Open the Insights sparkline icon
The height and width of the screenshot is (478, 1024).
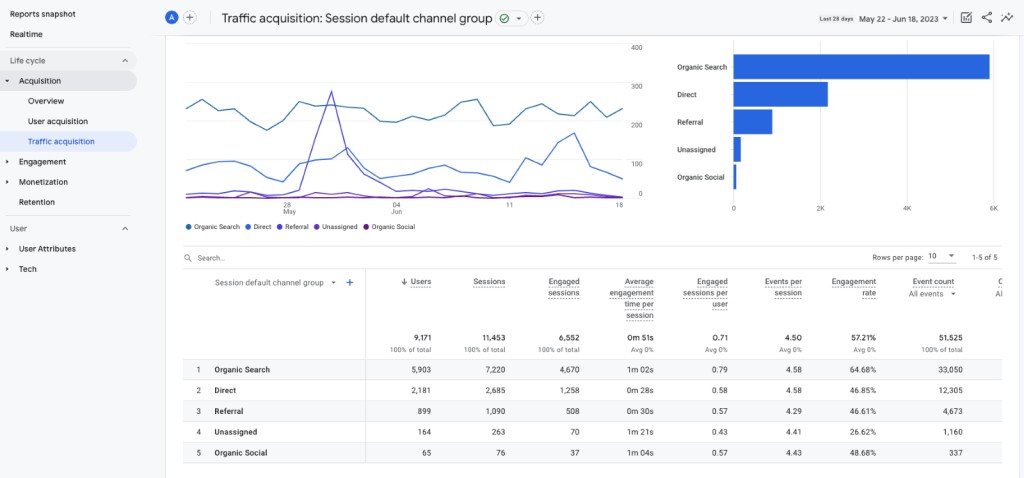pos(1006,18)
